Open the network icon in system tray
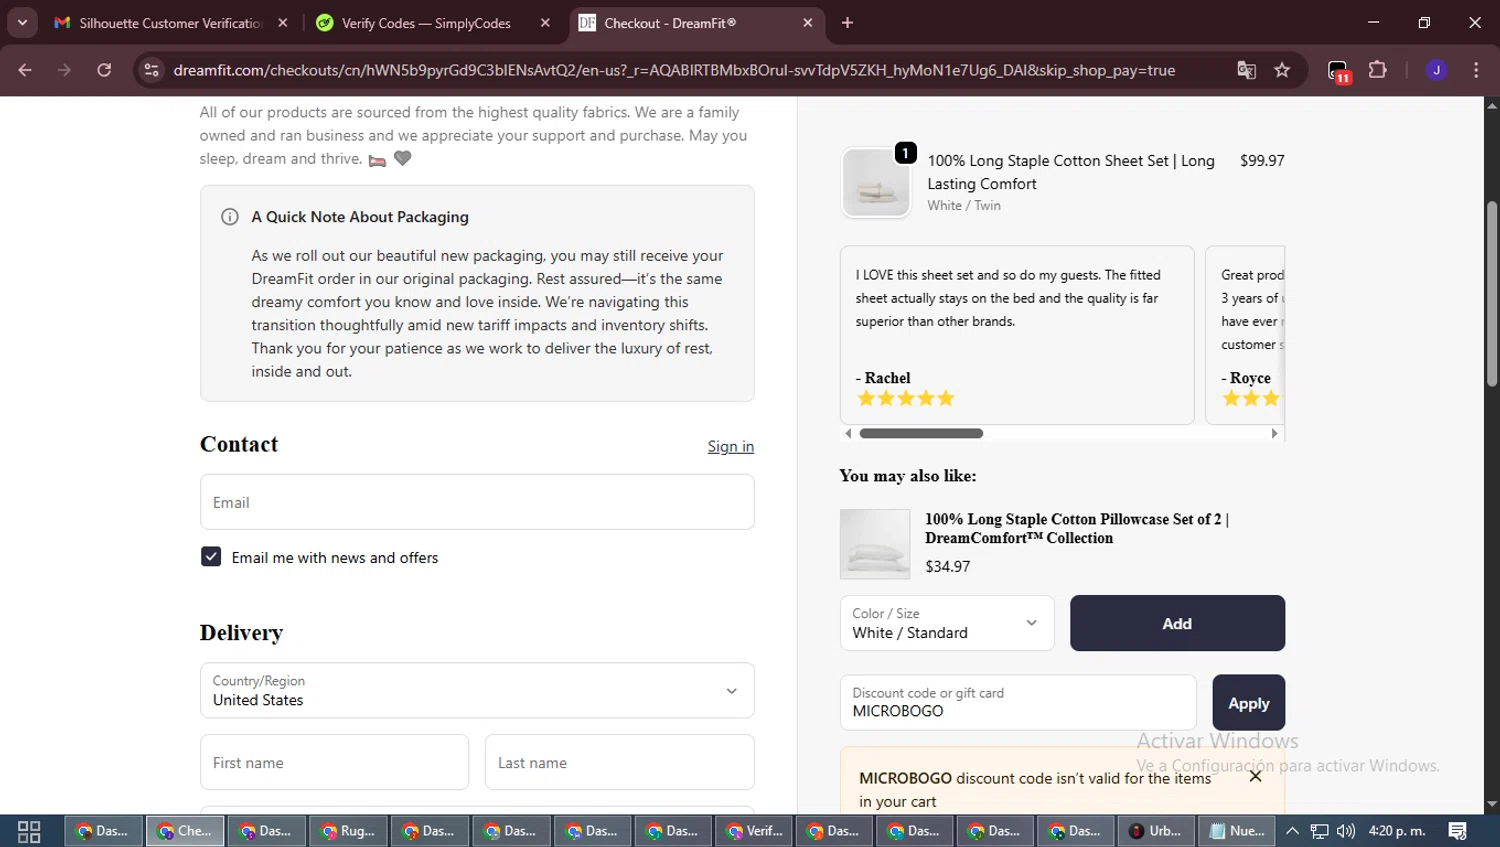This screenshot has width=1500, height=847. [1320, 831]
